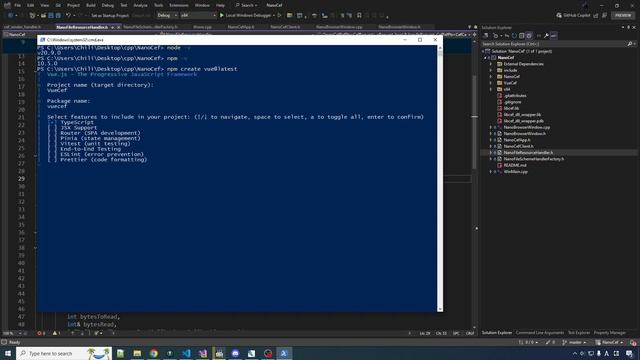Select NanoFileResourceHandler.h in Solution Explorer
The height and width of the screenshot is (360, 640).
pos(528,152)
